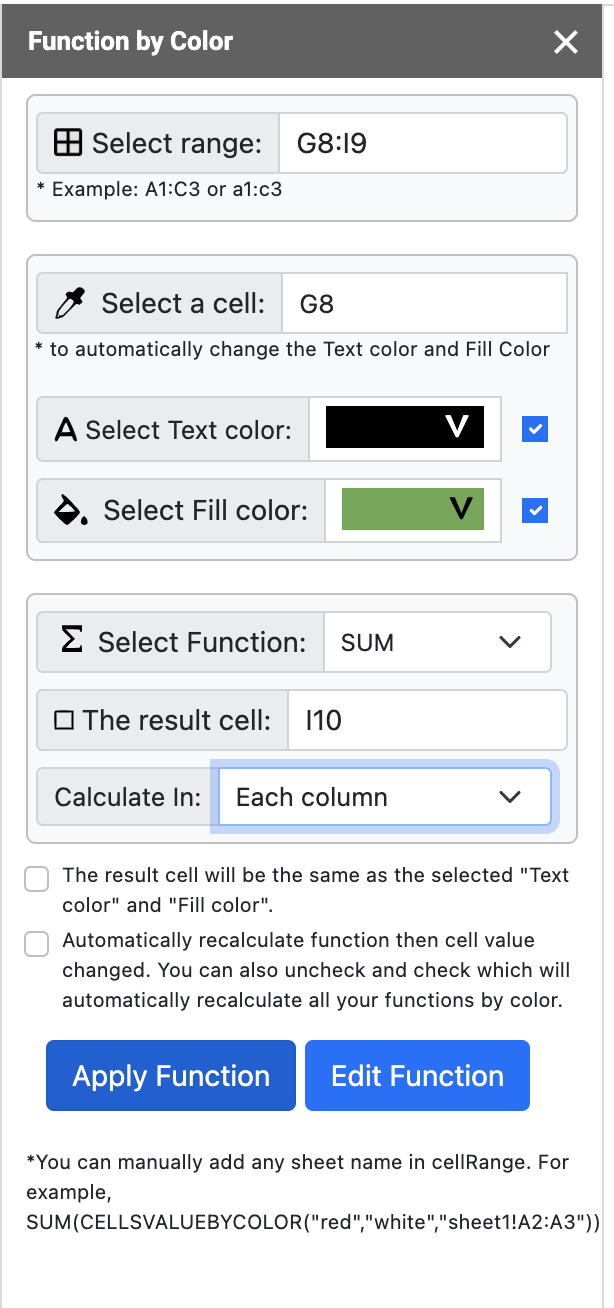614x1308 pixels.
Task: Uncheck the blue checkbox beside text color
Action: (x=535, y=428)
